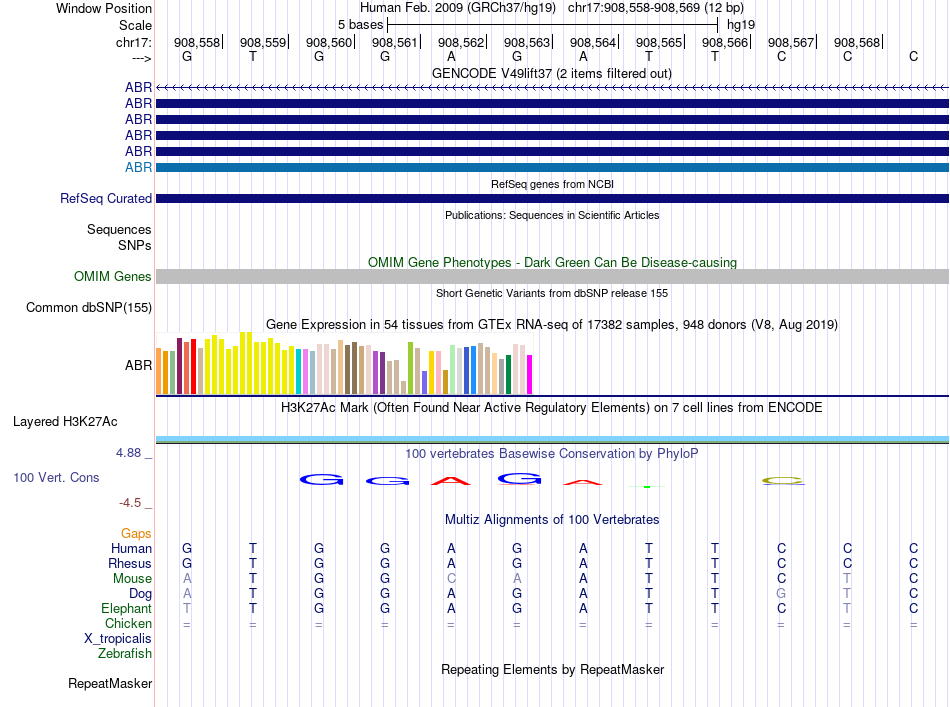Click the gray OMIM Genes bar
This screenshot has height=707, width=950.
click(552, 276)
